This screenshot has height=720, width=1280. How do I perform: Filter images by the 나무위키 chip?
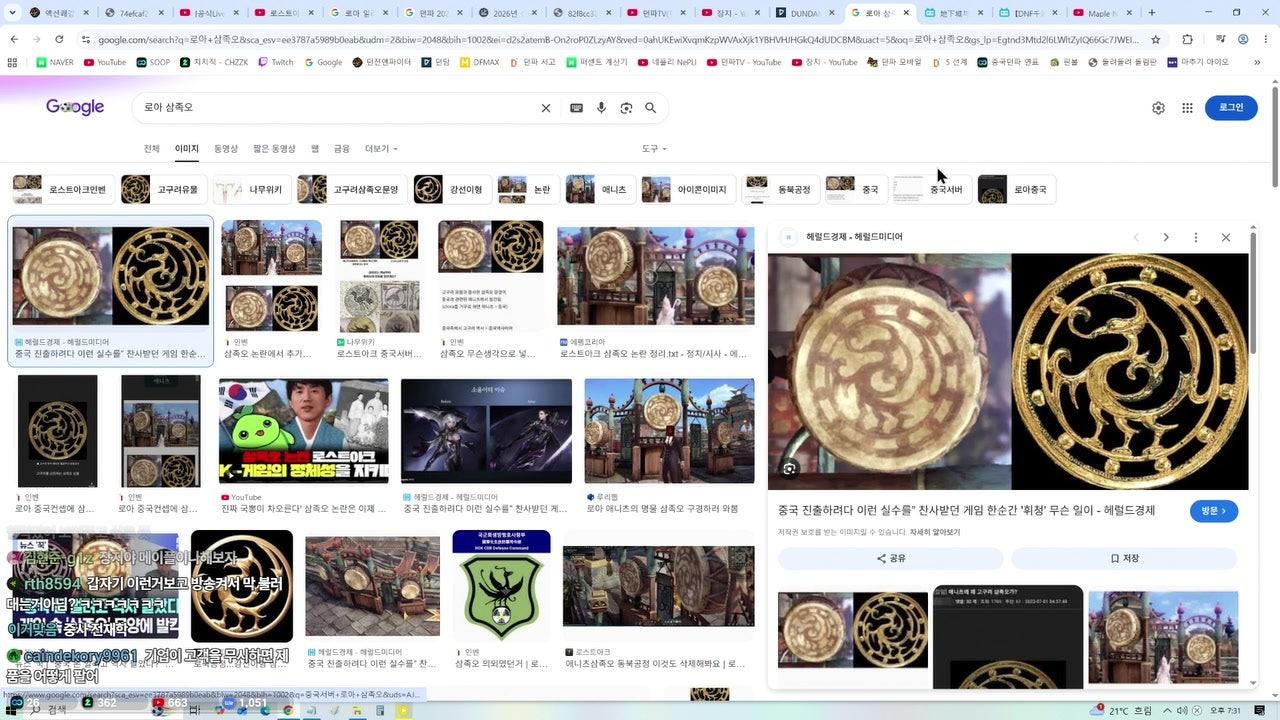[x=250, y=189]
